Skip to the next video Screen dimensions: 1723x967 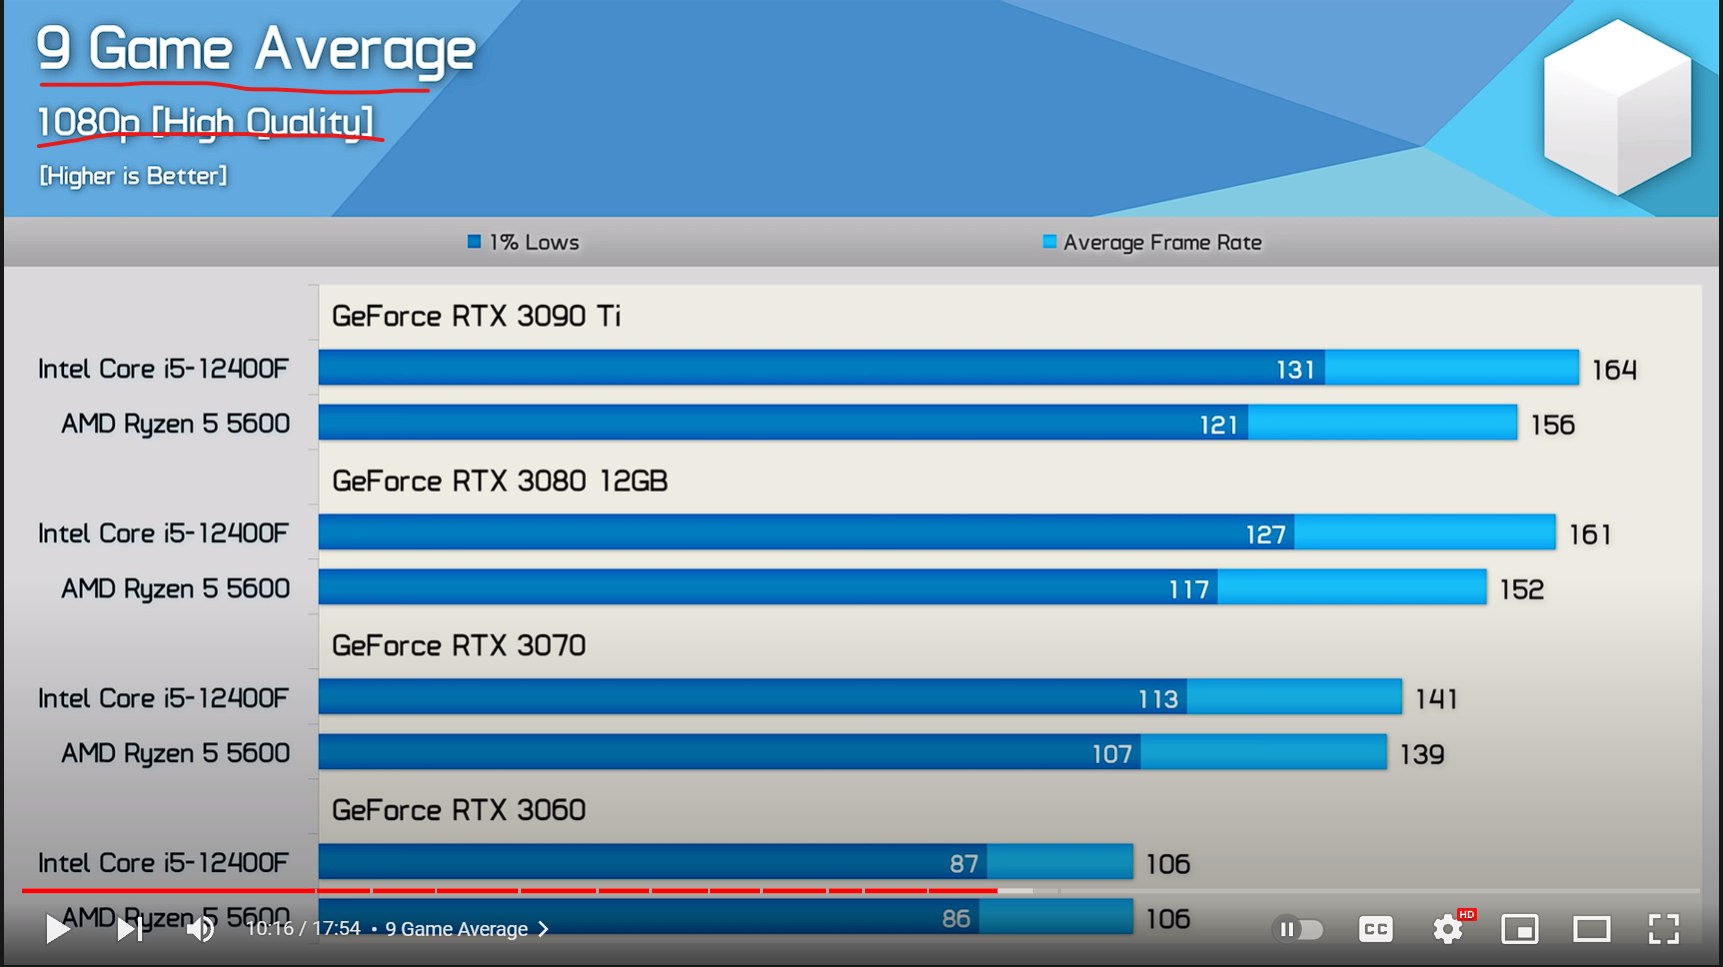pos(129,929)
